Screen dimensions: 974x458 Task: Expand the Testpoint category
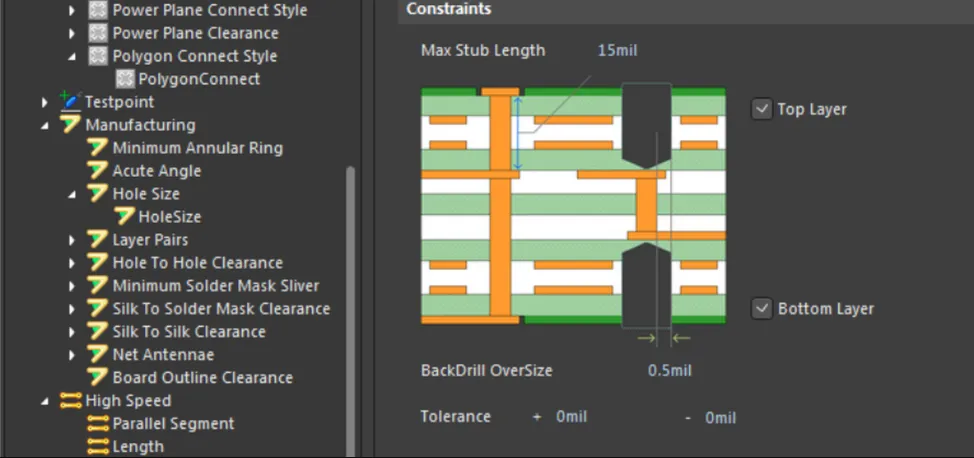point(45,102)
